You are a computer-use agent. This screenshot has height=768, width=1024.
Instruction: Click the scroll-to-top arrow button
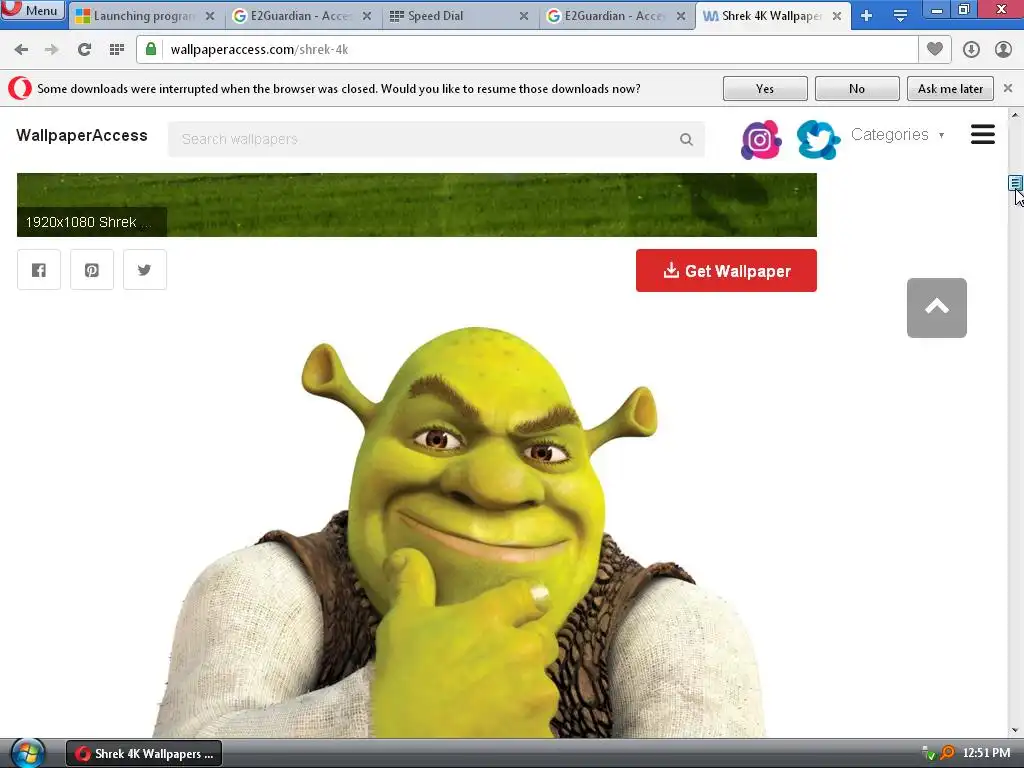(936, 308)
